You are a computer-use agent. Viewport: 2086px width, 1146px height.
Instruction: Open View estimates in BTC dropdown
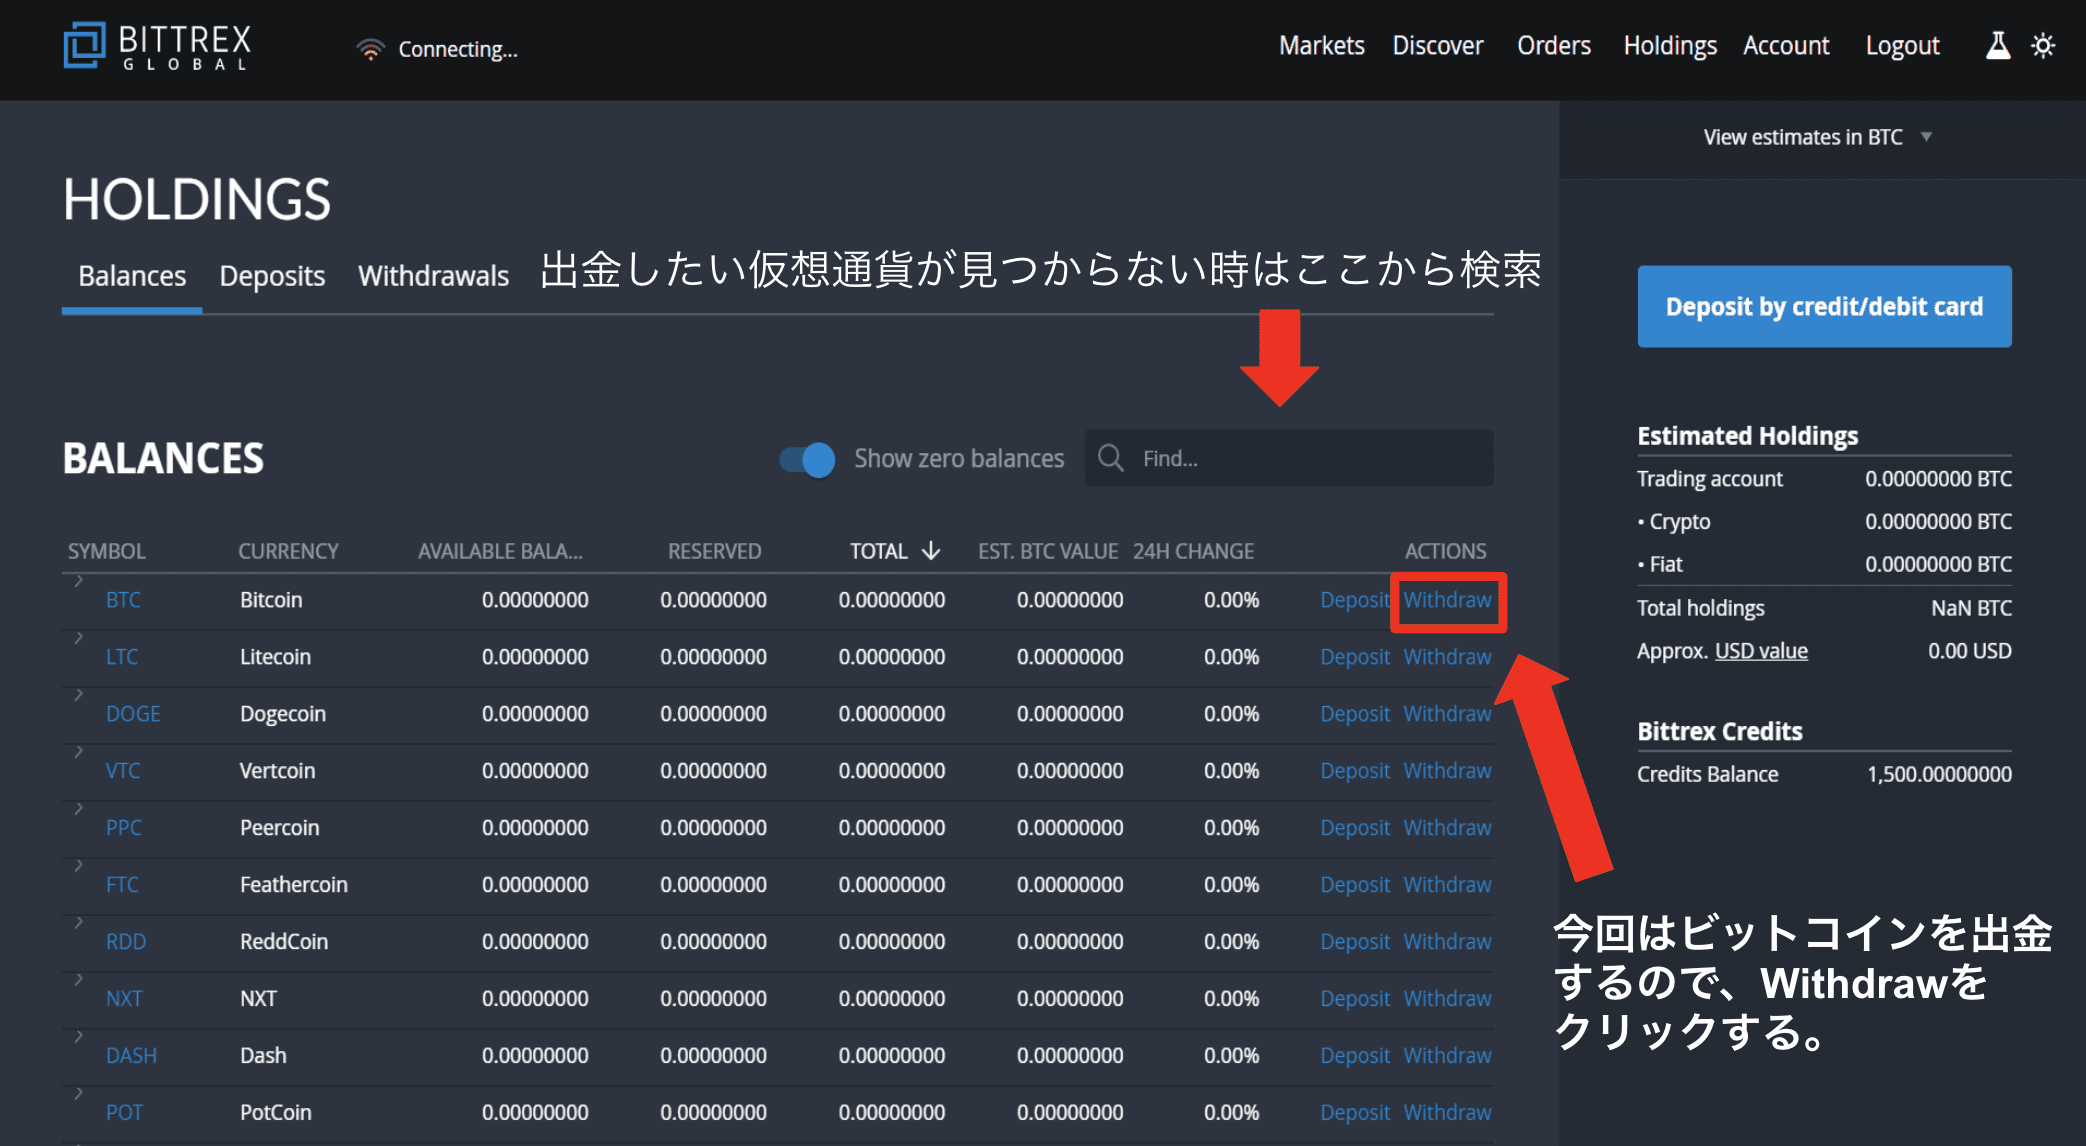tap(1817, 137)
